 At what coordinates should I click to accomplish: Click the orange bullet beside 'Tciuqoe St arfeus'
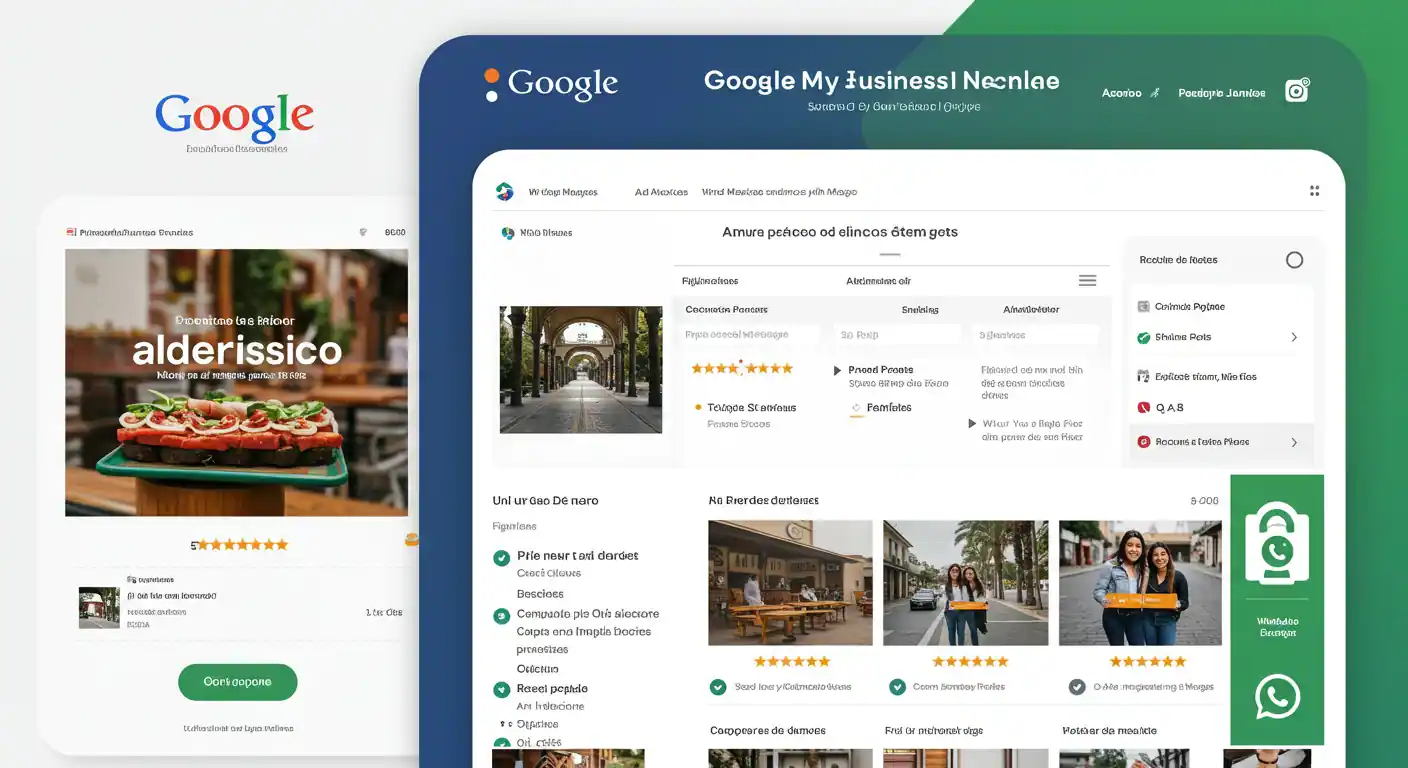click(698, 408)
